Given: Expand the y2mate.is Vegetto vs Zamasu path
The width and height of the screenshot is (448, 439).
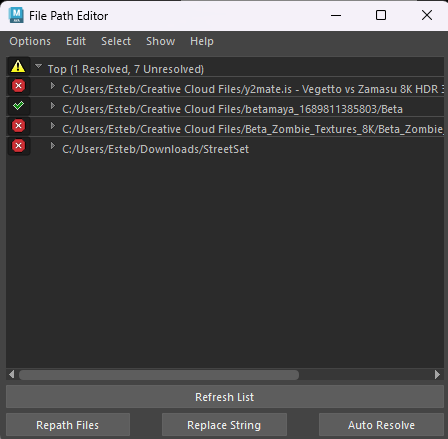Looking at the screenshot, I should coord(53,86).
